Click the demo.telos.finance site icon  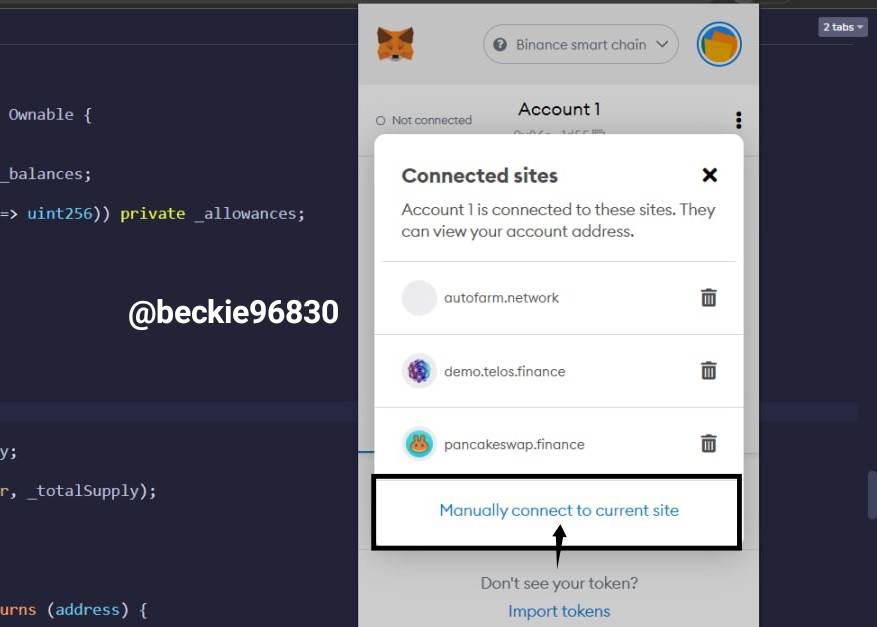coord(419,371)
